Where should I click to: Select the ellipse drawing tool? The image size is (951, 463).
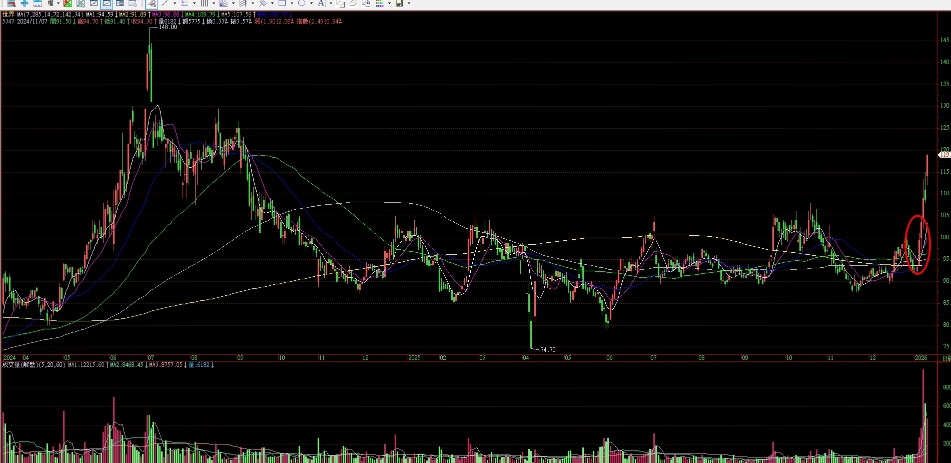[x=301, y=4]
